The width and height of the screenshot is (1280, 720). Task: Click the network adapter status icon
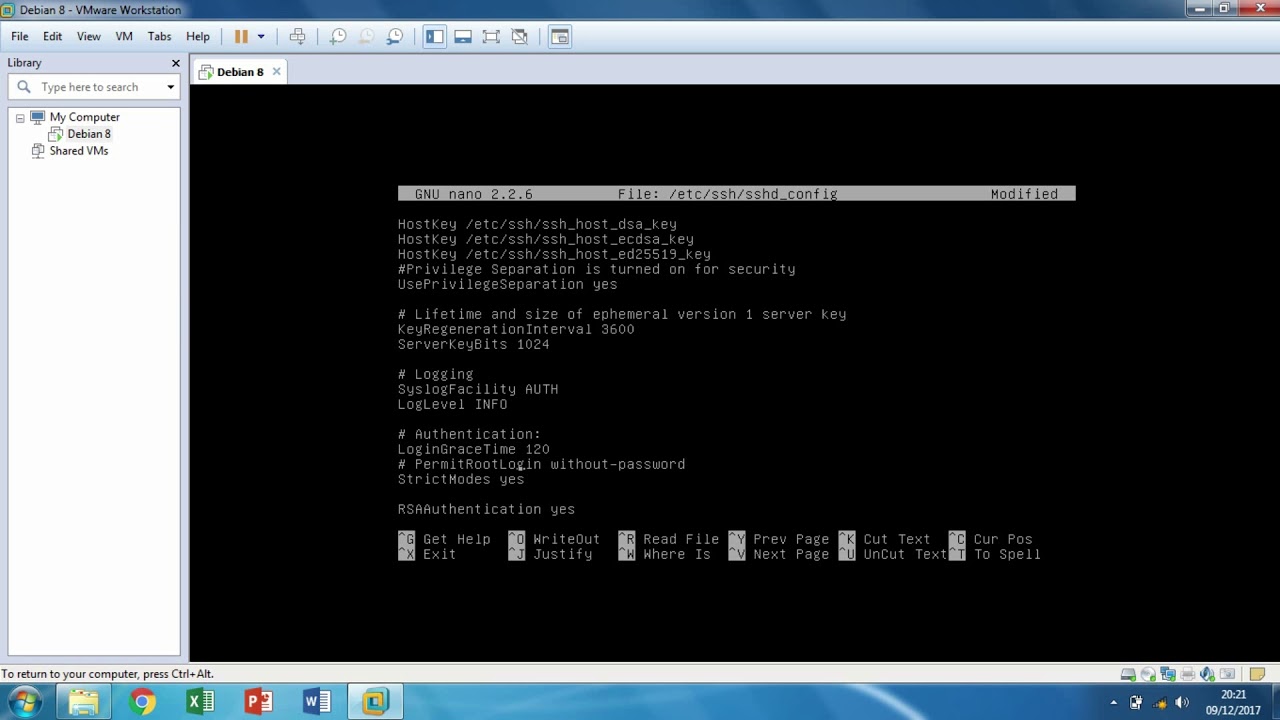(x=1168, y=674)
